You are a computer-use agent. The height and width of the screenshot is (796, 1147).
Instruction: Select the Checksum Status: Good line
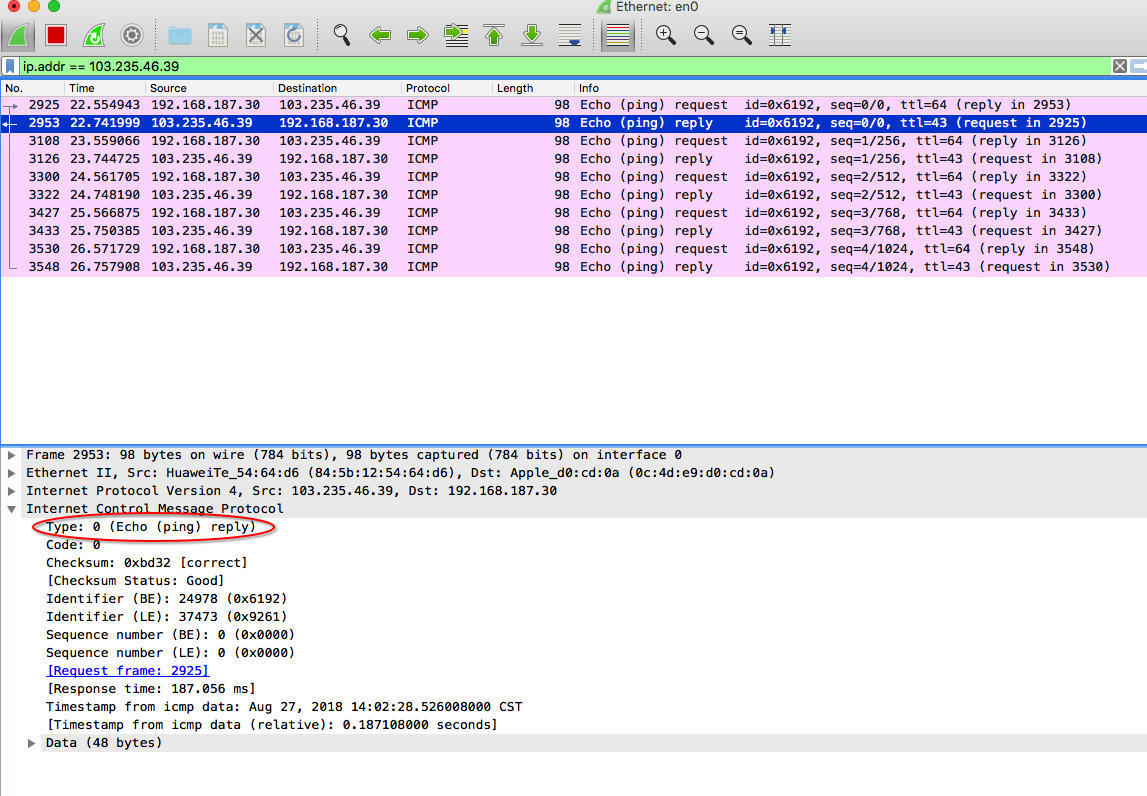(x=135, y=581)
